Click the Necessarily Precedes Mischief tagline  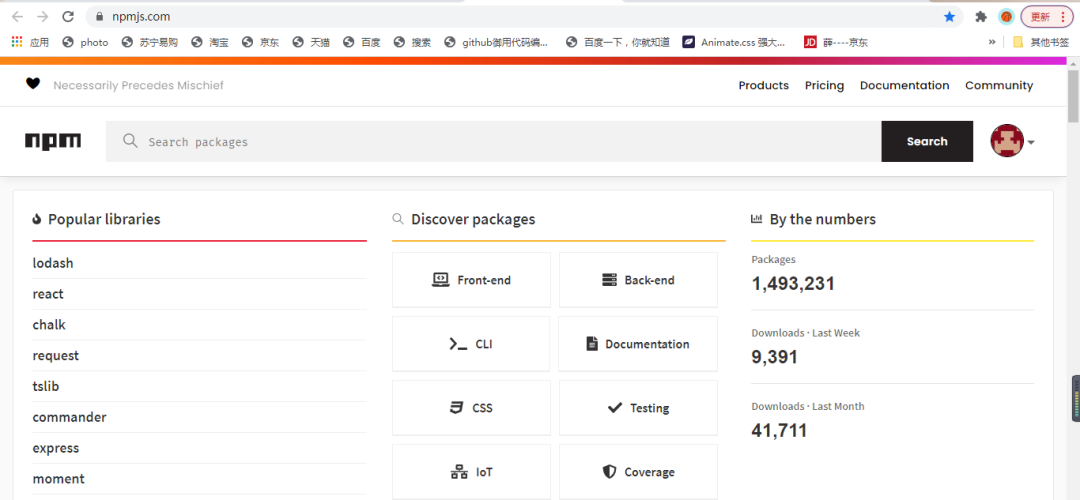[138, 85]
